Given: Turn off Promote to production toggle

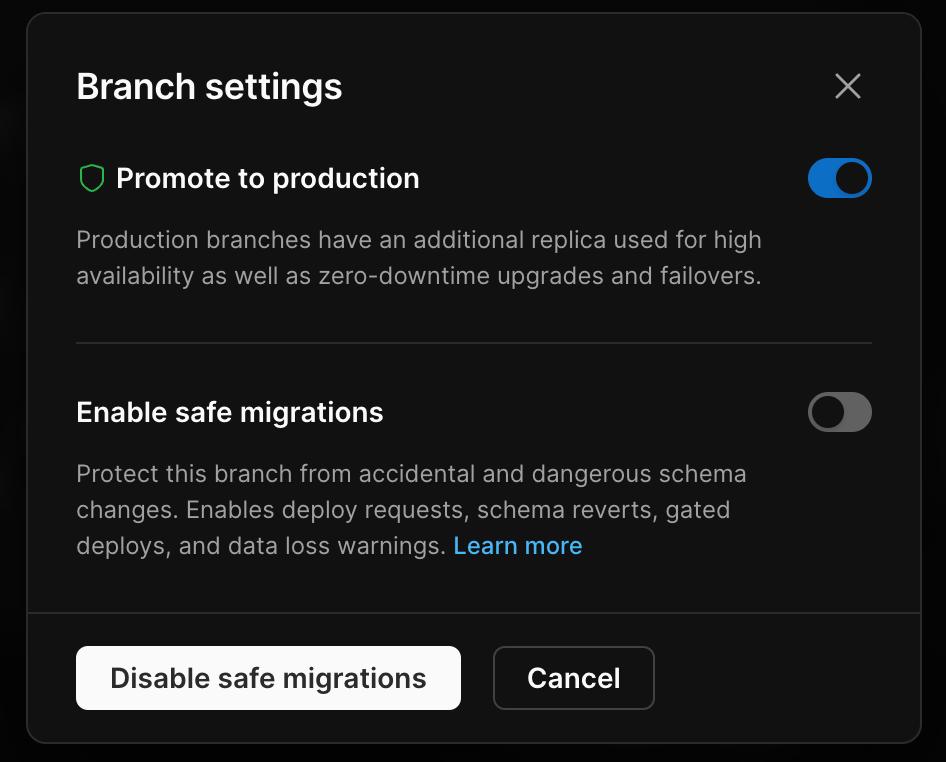Looking at the screenshot, I should click(839, 179).
